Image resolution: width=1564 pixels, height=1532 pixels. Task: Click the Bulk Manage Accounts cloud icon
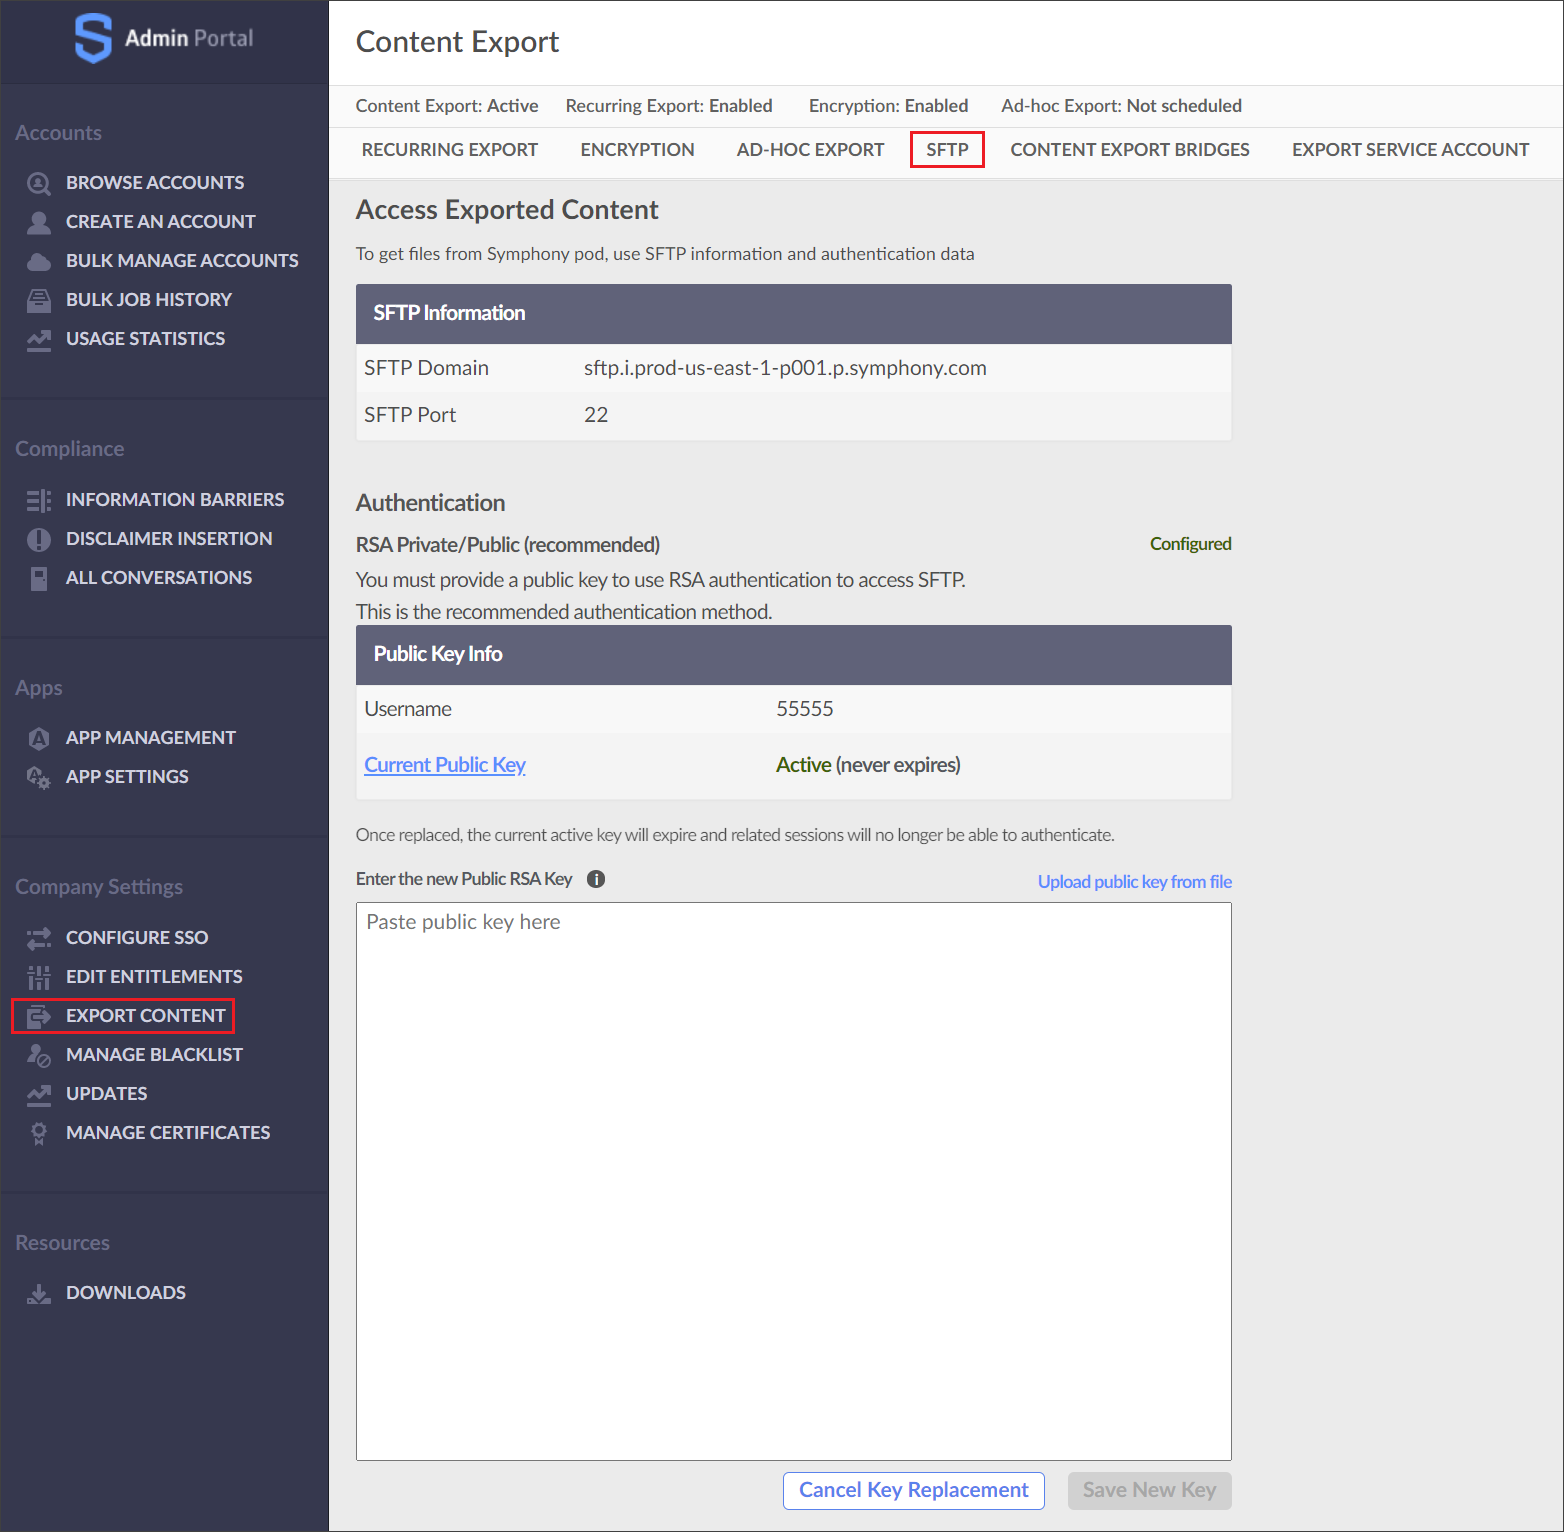tap(39, 261)
